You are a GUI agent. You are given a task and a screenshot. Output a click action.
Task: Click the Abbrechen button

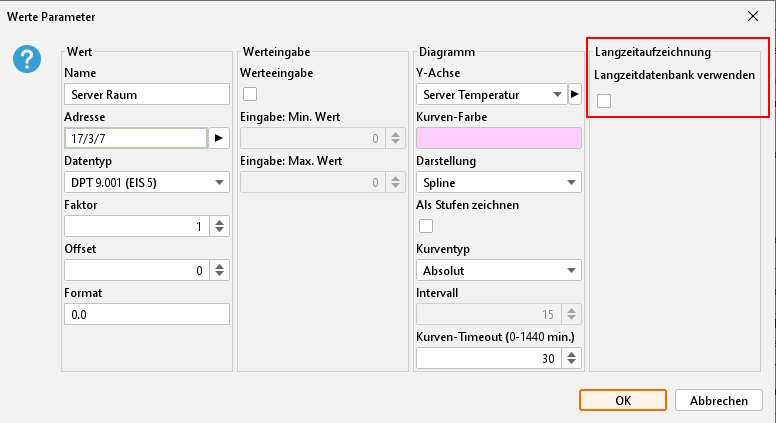tap(718, 400)
